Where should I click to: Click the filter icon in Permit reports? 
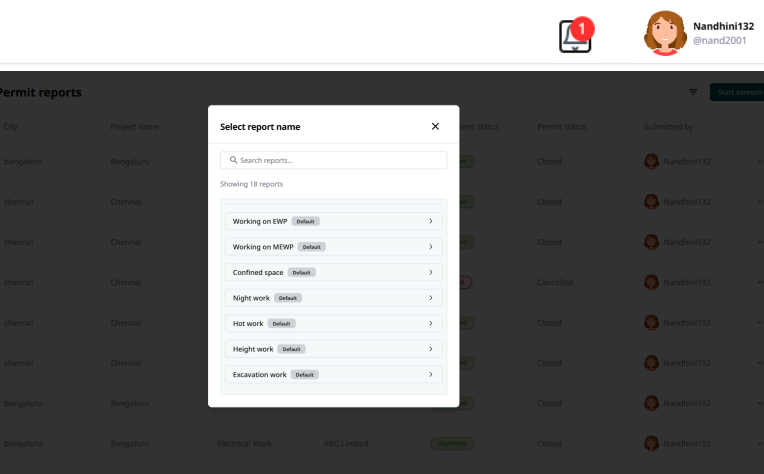pos(693,92)
